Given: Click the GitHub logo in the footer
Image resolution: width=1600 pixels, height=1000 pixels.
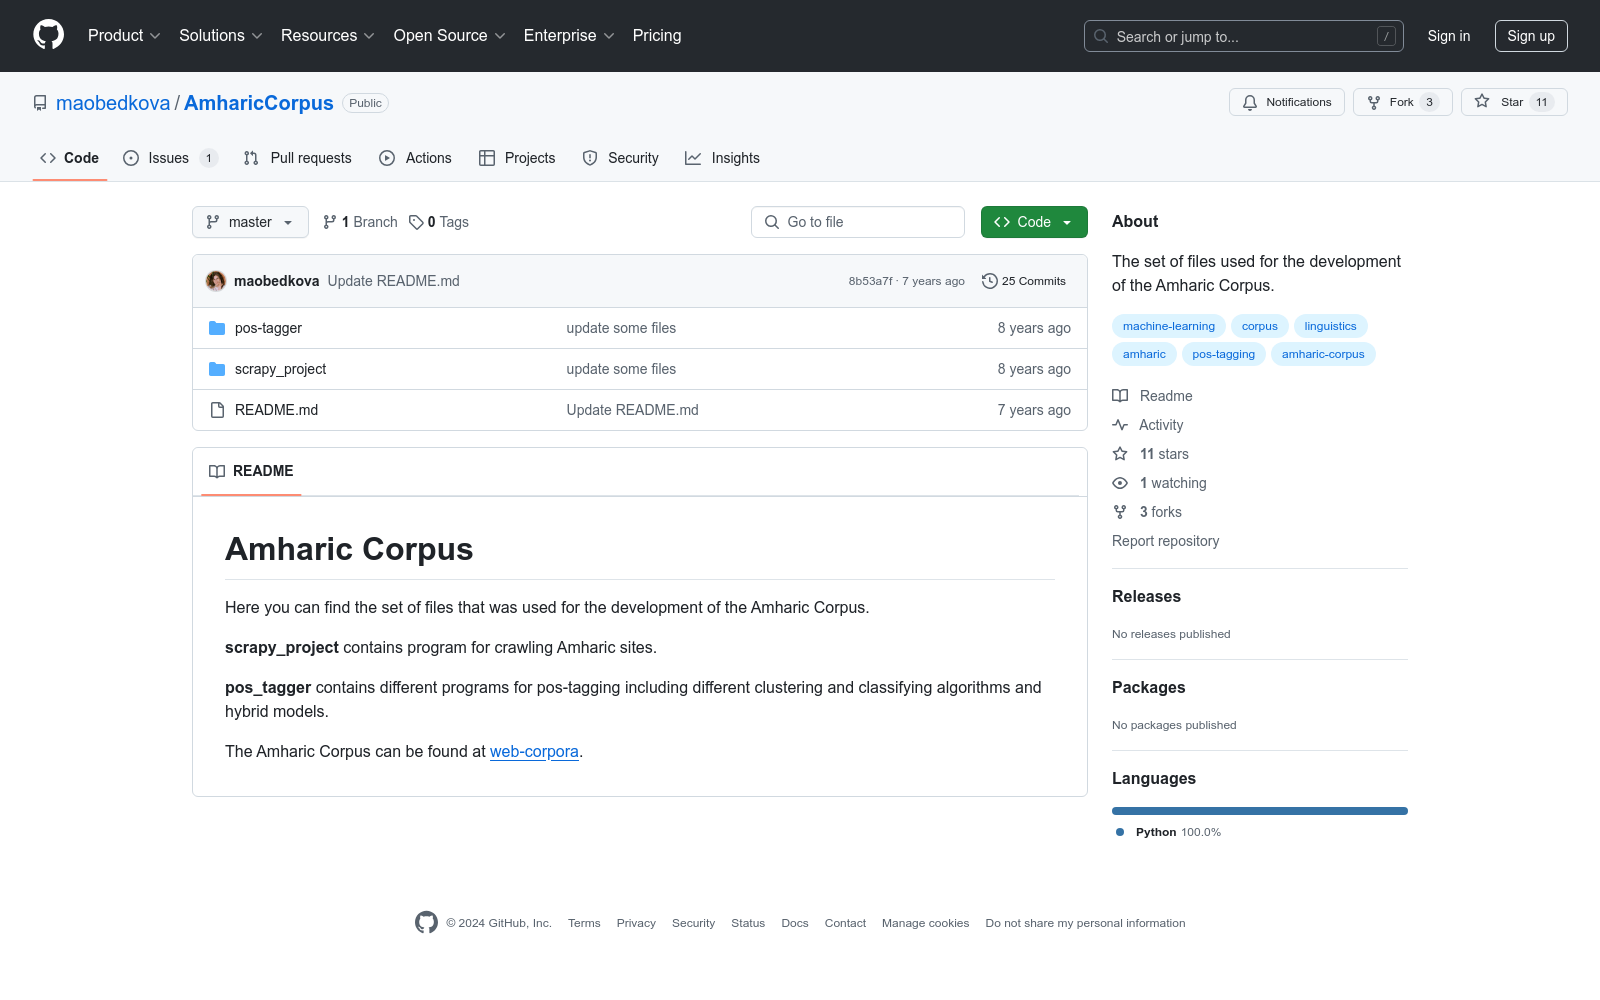Looking at the screenshot, I should point(427,923).
